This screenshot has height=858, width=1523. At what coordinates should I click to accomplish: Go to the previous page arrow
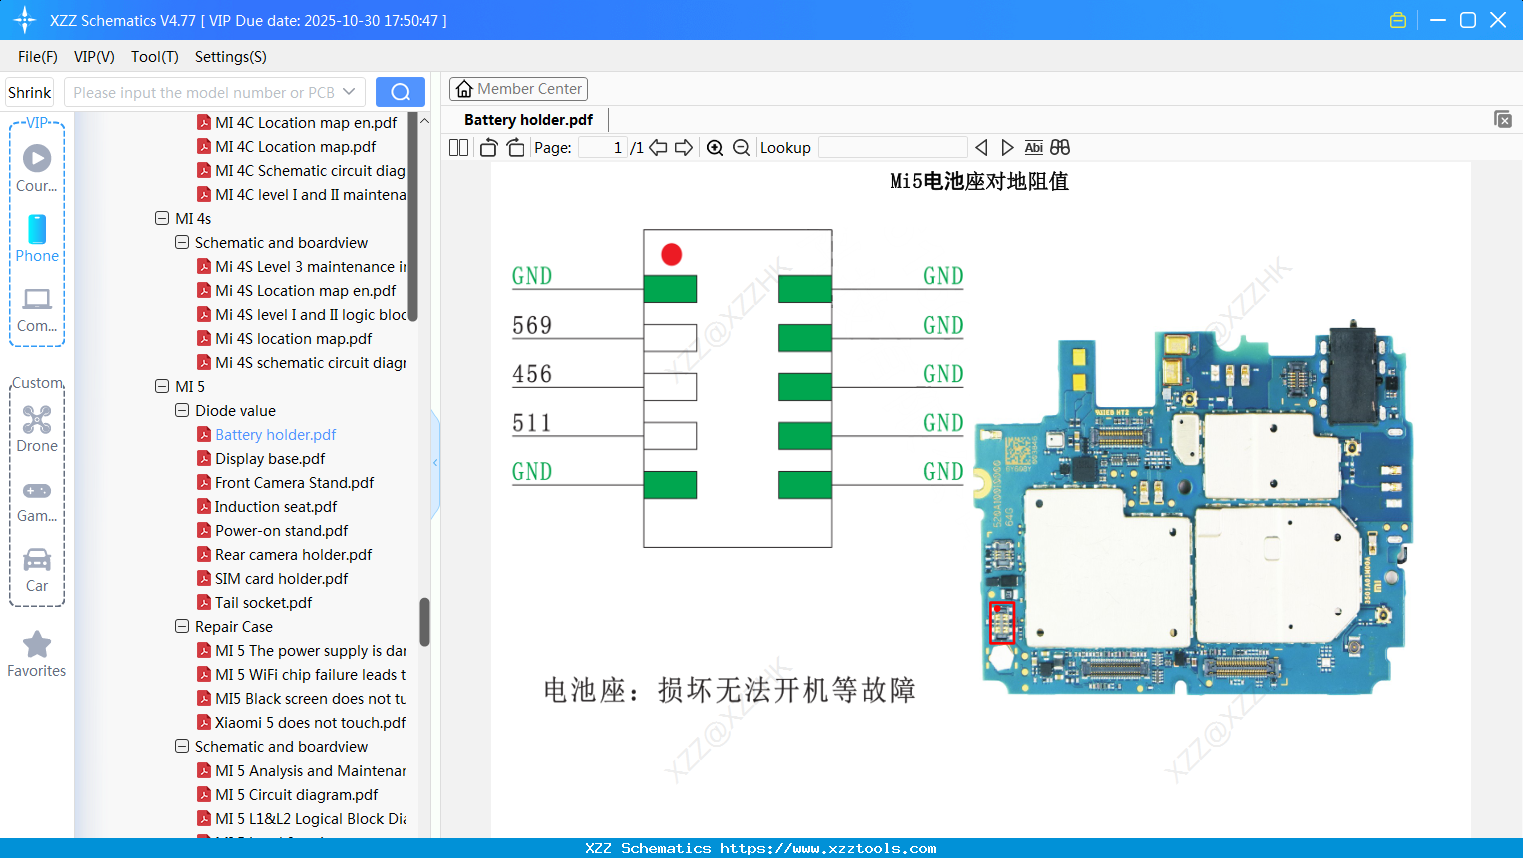[x=658, y=148]
